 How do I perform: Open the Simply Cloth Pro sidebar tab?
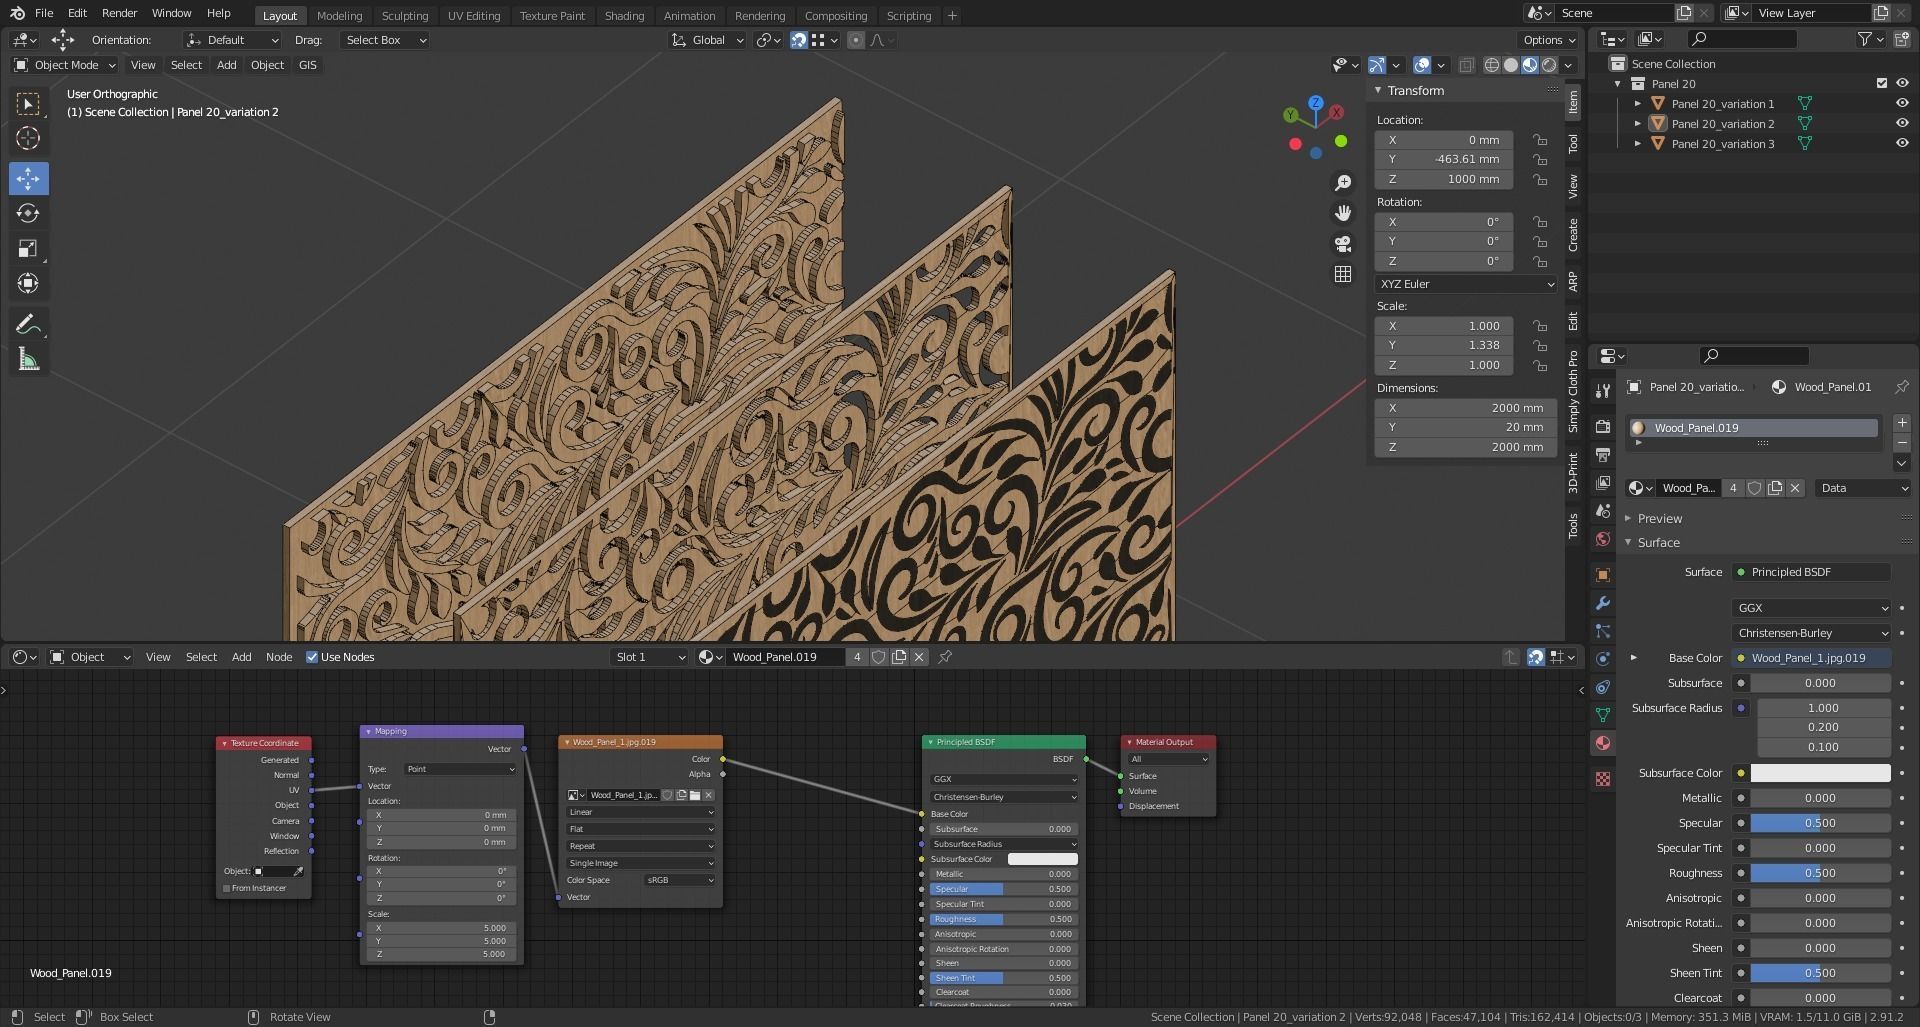[x=1573, y=391]
